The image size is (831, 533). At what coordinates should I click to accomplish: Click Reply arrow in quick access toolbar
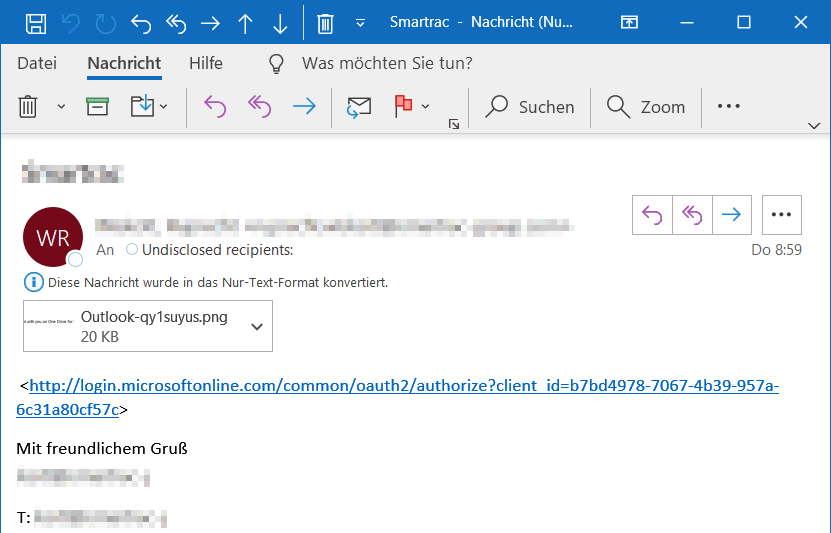pyautogui.click(x=141, y=23)
